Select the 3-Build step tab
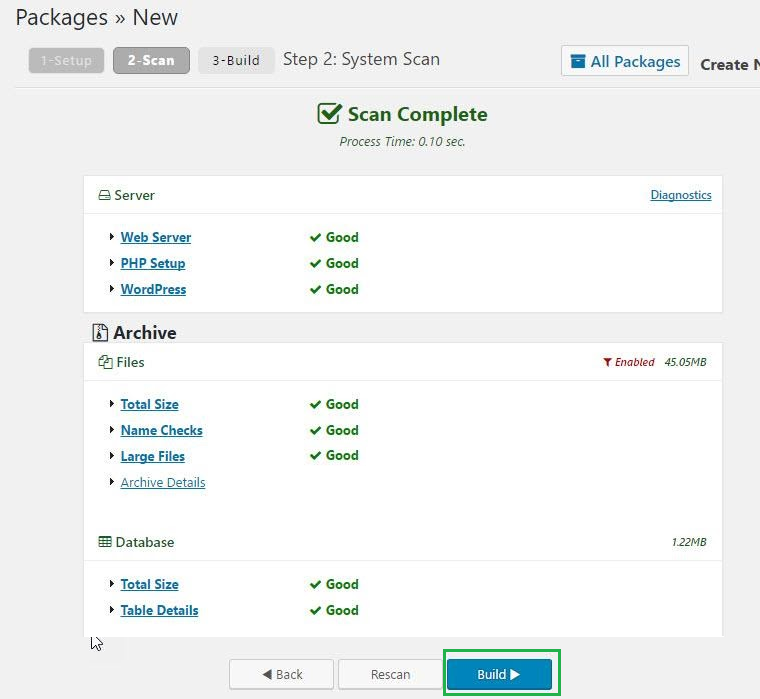The width and height of the screenshot is (760, 699). (x=236, y=60)
